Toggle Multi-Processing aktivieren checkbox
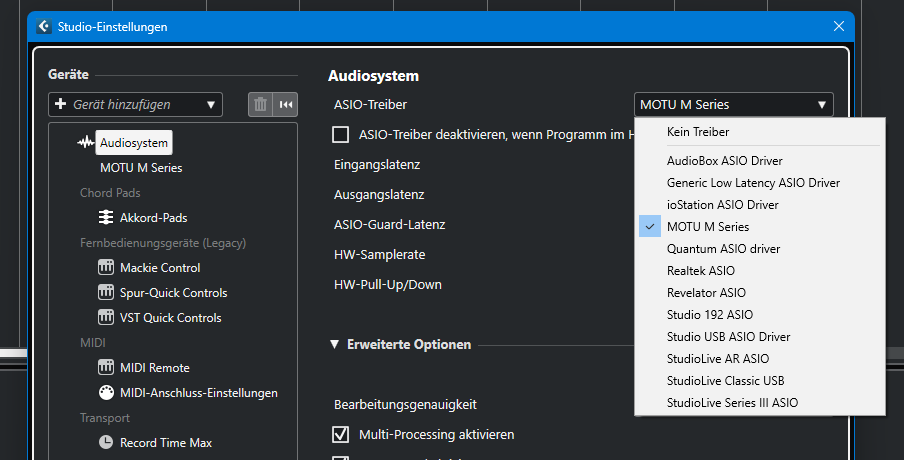Viewport: 904px width, 460px height. (340, 435)
